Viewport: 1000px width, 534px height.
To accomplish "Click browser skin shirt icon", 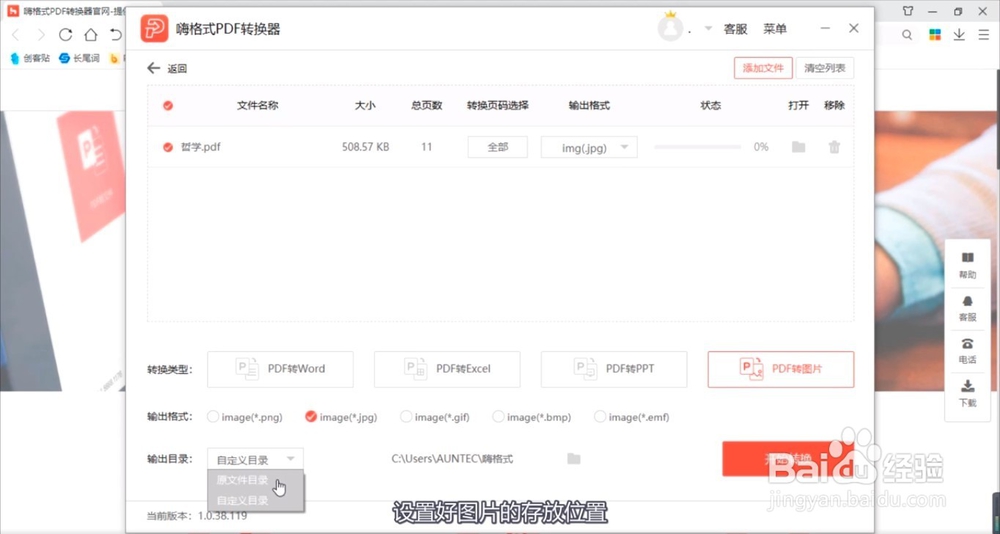I will [908, 11].
